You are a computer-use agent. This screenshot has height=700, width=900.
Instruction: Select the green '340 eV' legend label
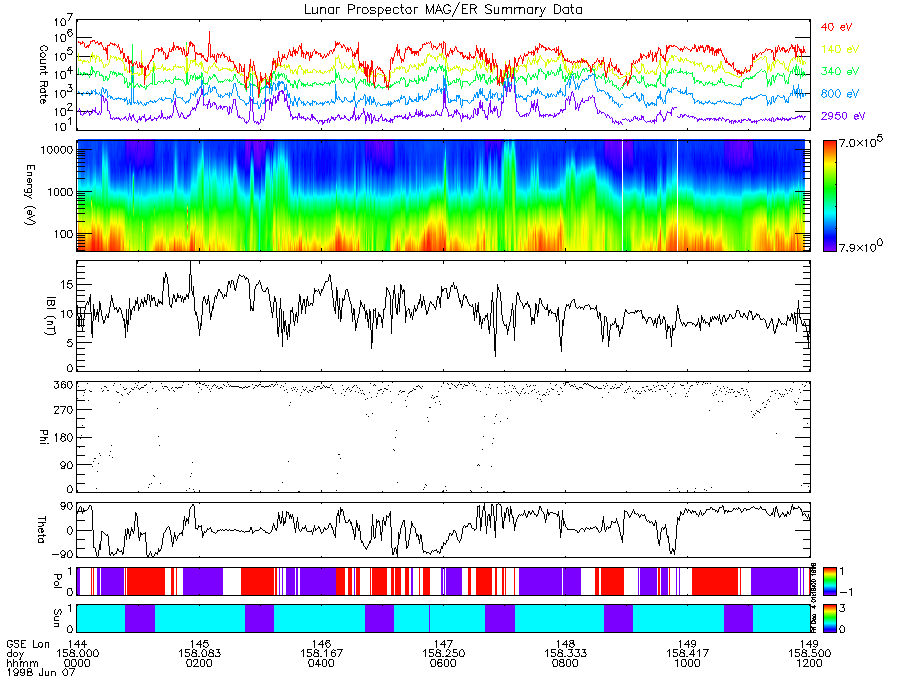839,71
